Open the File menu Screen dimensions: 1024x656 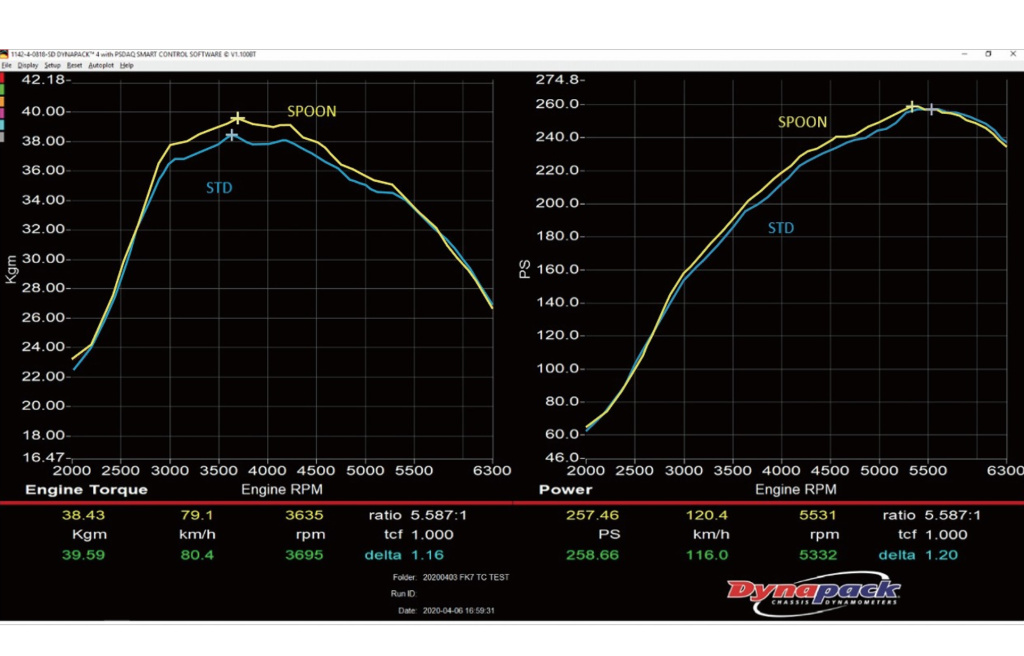coord(6,65)
